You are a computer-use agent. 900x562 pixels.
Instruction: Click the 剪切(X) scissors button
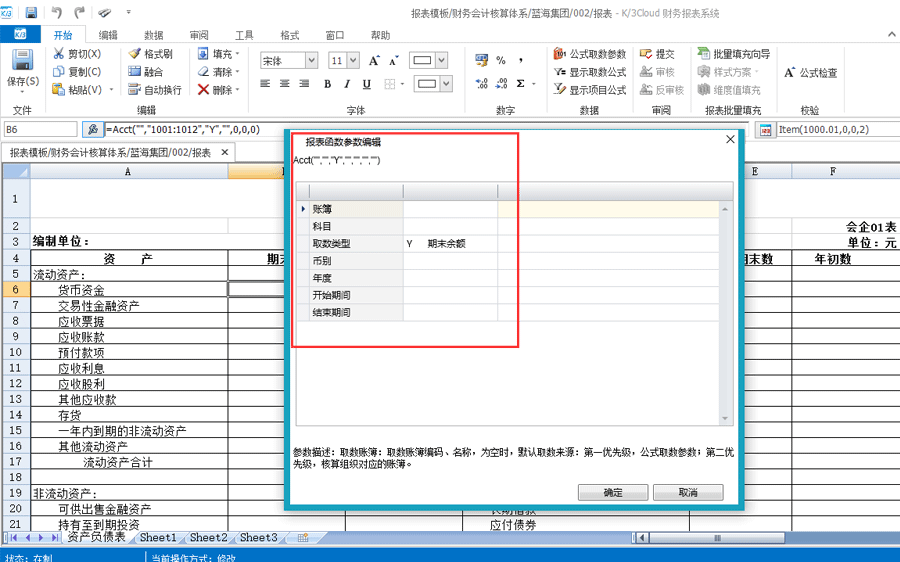click(x=77, y=54)
